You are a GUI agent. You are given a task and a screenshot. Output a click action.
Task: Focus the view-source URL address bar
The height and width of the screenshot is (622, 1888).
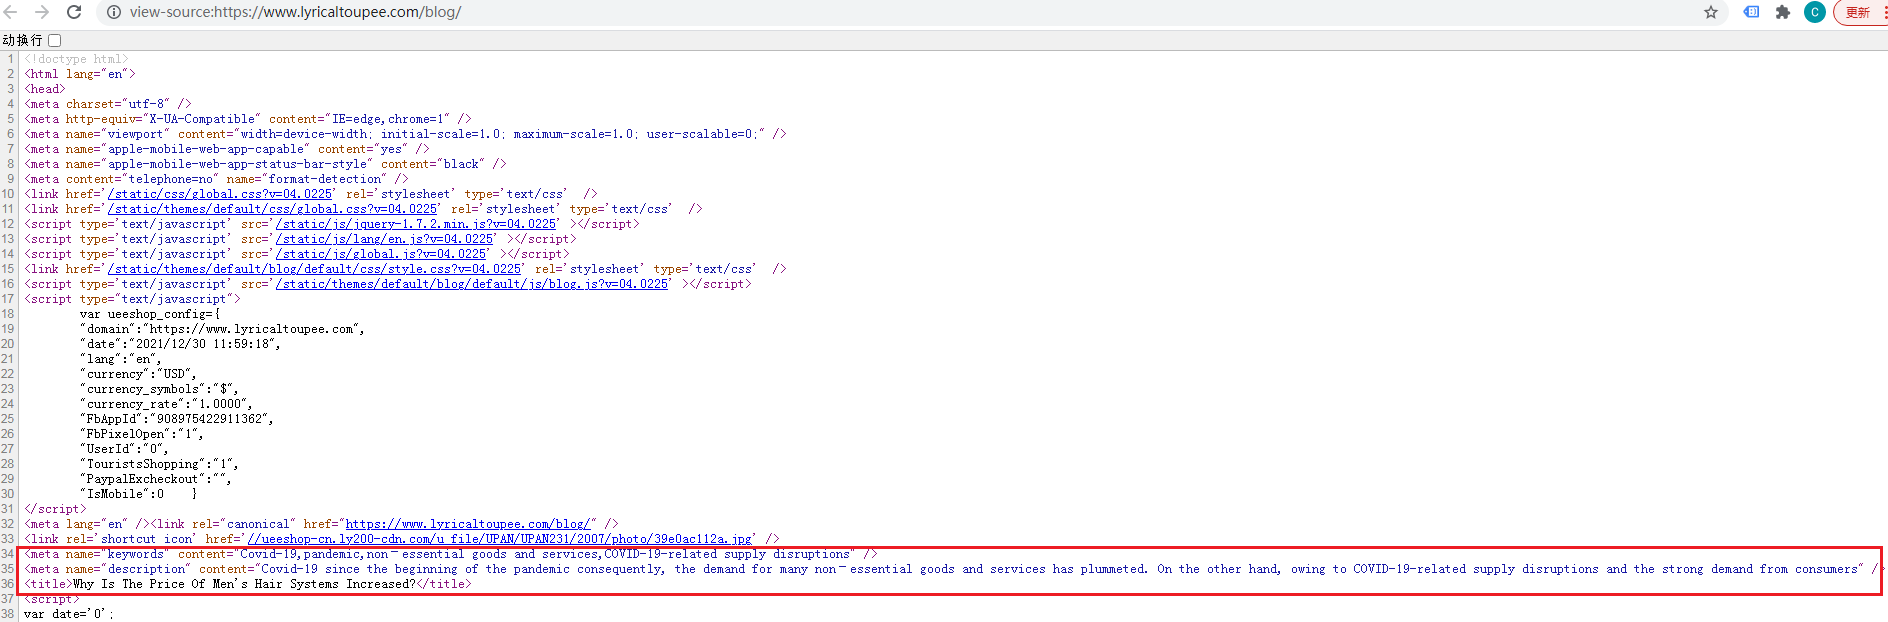click(900, 12)
